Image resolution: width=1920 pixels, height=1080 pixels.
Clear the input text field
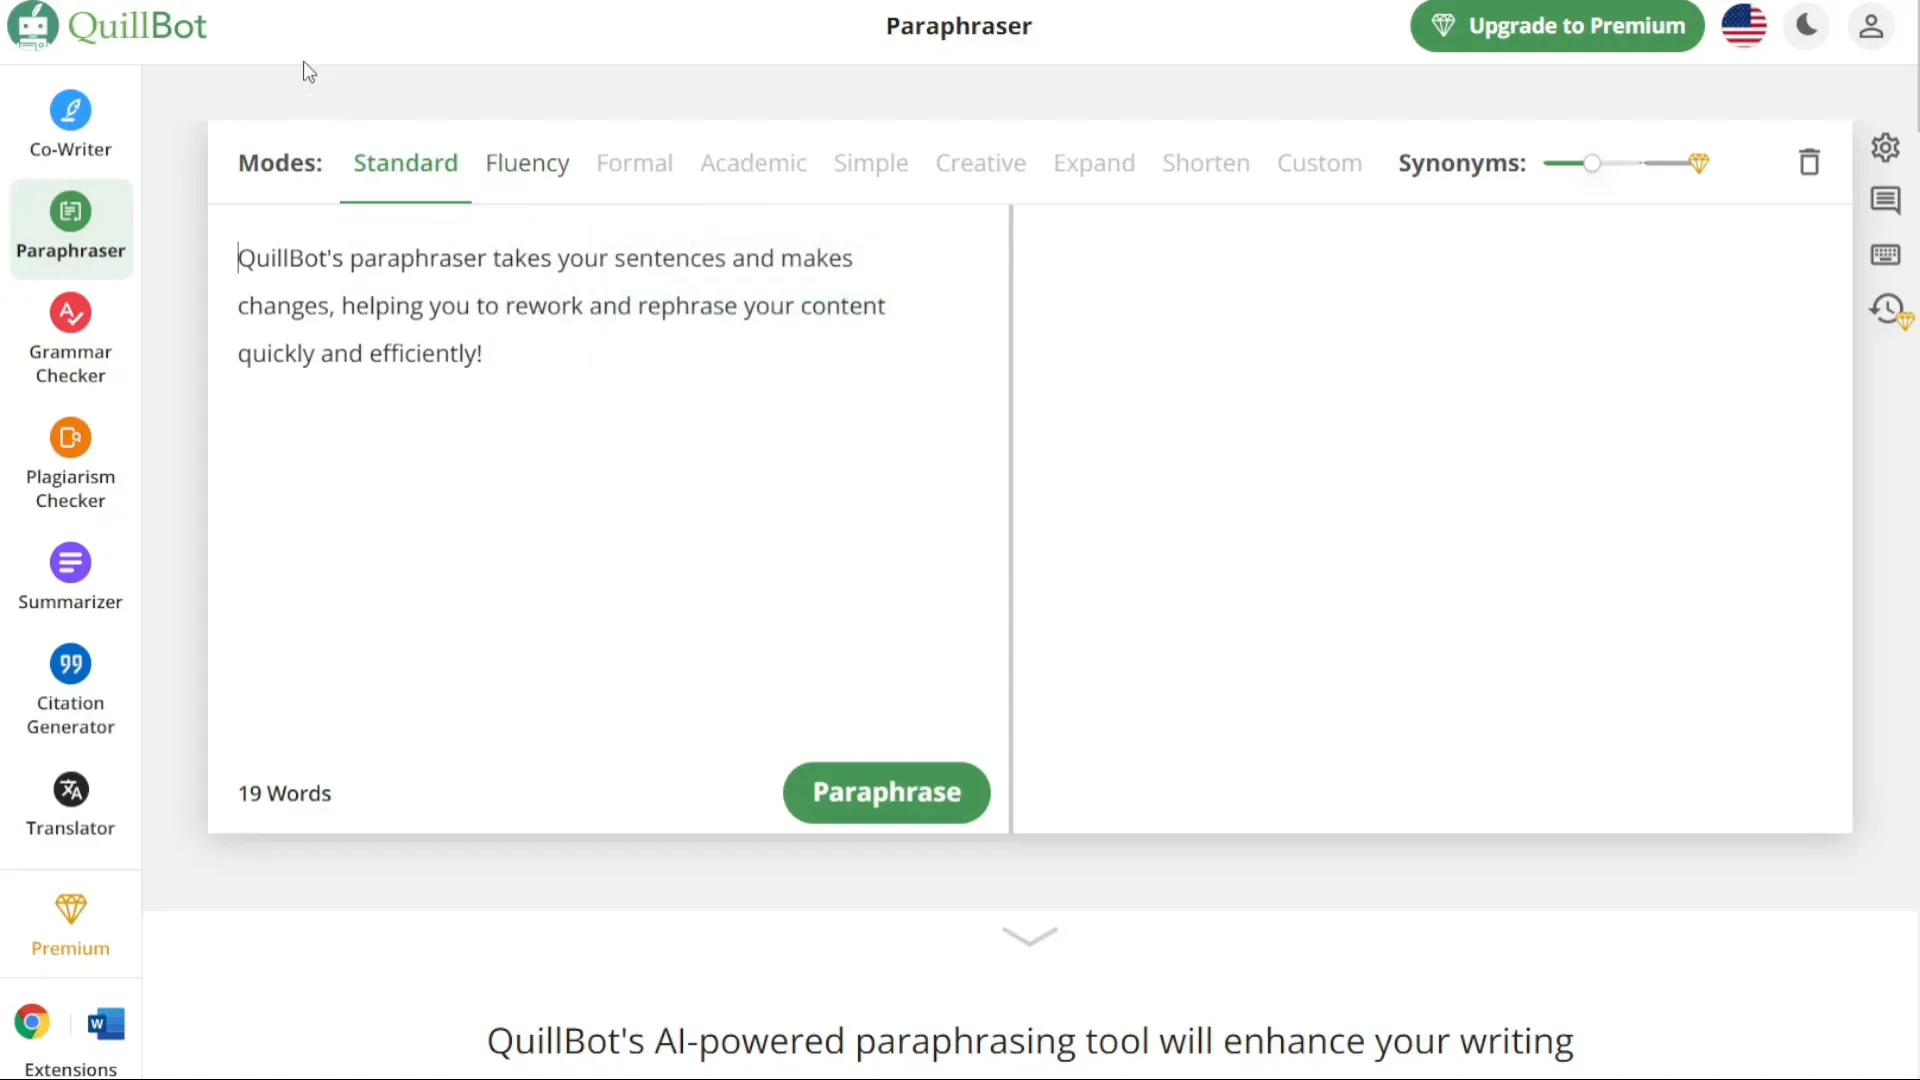[x=1809, y=161]
